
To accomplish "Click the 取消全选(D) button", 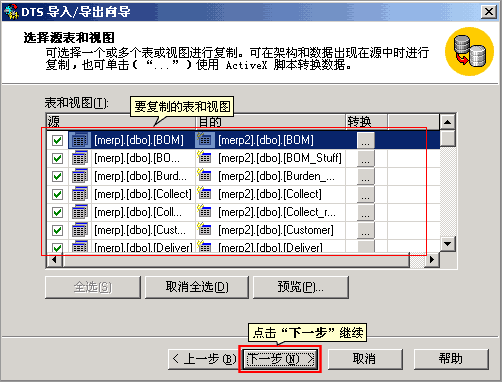I will (197, 287).
